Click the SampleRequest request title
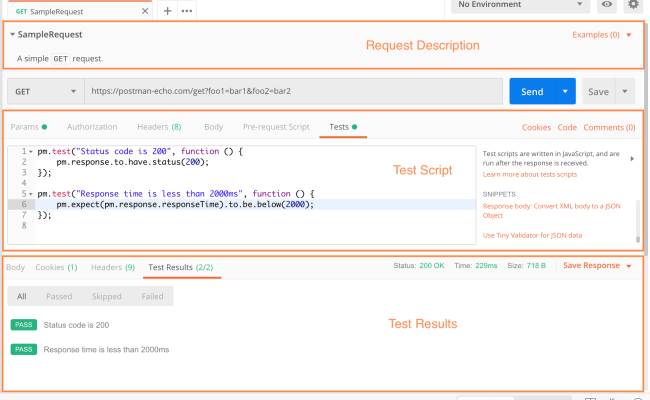The height and width of the screenshot is (400, 650). pyautogui.click(x=50, y=34)
